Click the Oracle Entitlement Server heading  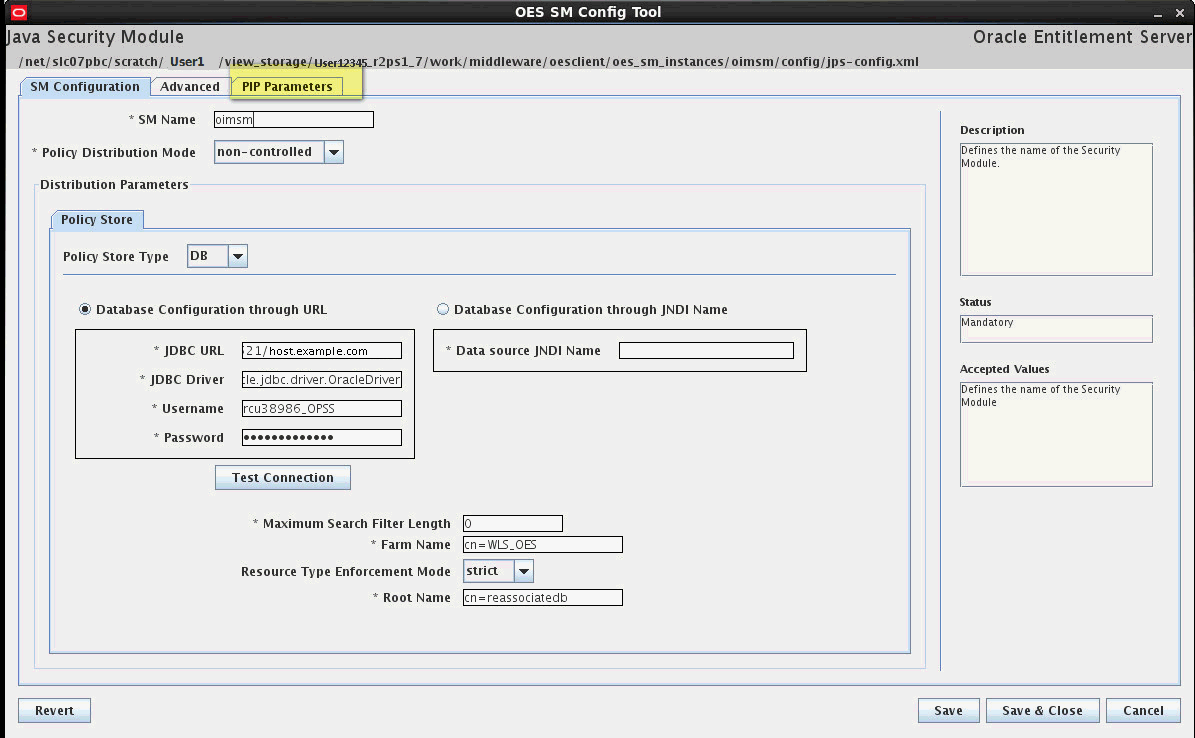pyautogui.click(x=1082, y=37)
